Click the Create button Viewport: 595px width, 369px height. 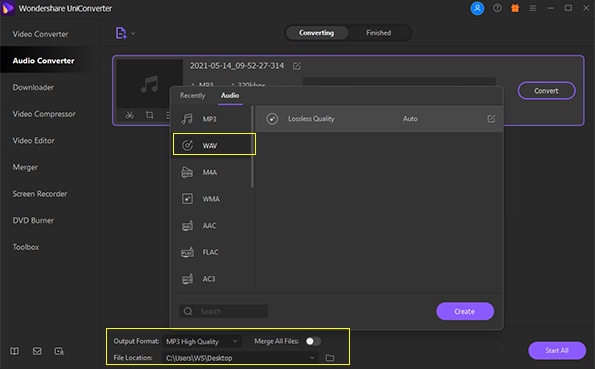(x=465, y=311)
